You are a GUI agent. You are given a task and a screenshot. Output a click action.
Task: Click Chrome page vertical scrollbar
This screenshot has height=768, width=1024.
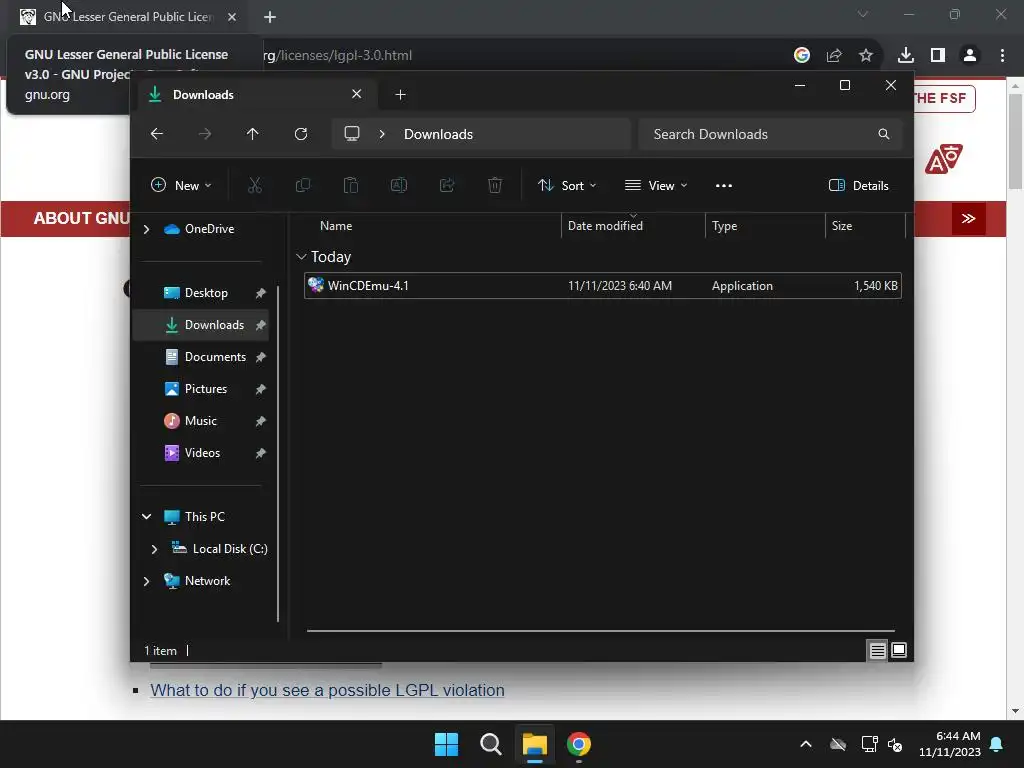(x=1015, y=141)
